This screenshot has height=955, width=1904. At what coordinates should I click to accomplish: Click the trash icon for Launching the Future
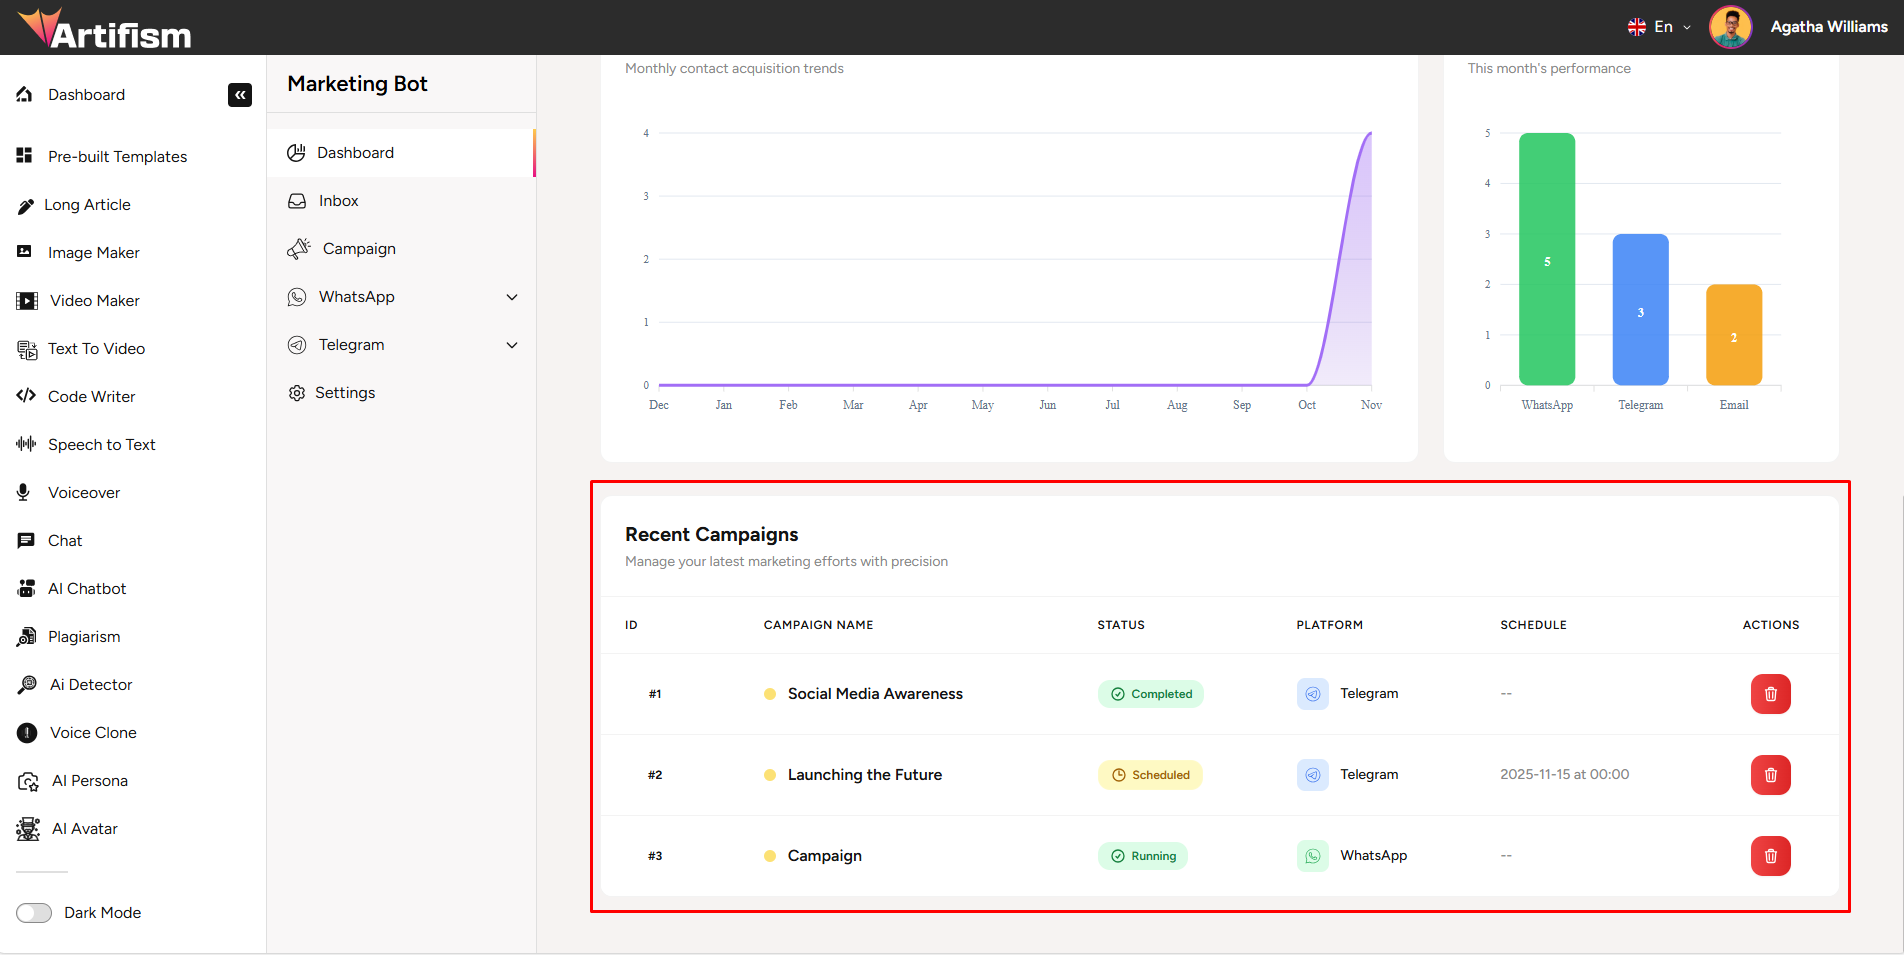tap(1770, 775)
